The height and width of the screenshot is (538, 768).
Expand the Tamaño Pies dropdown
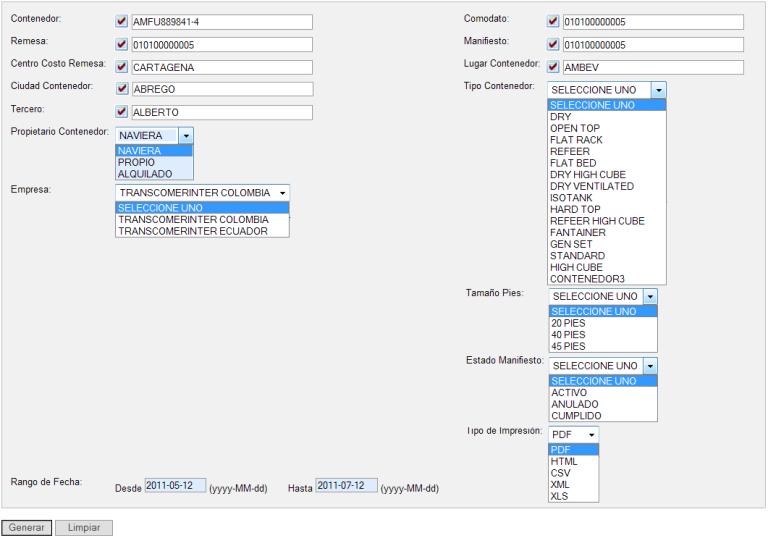point(650,297)
